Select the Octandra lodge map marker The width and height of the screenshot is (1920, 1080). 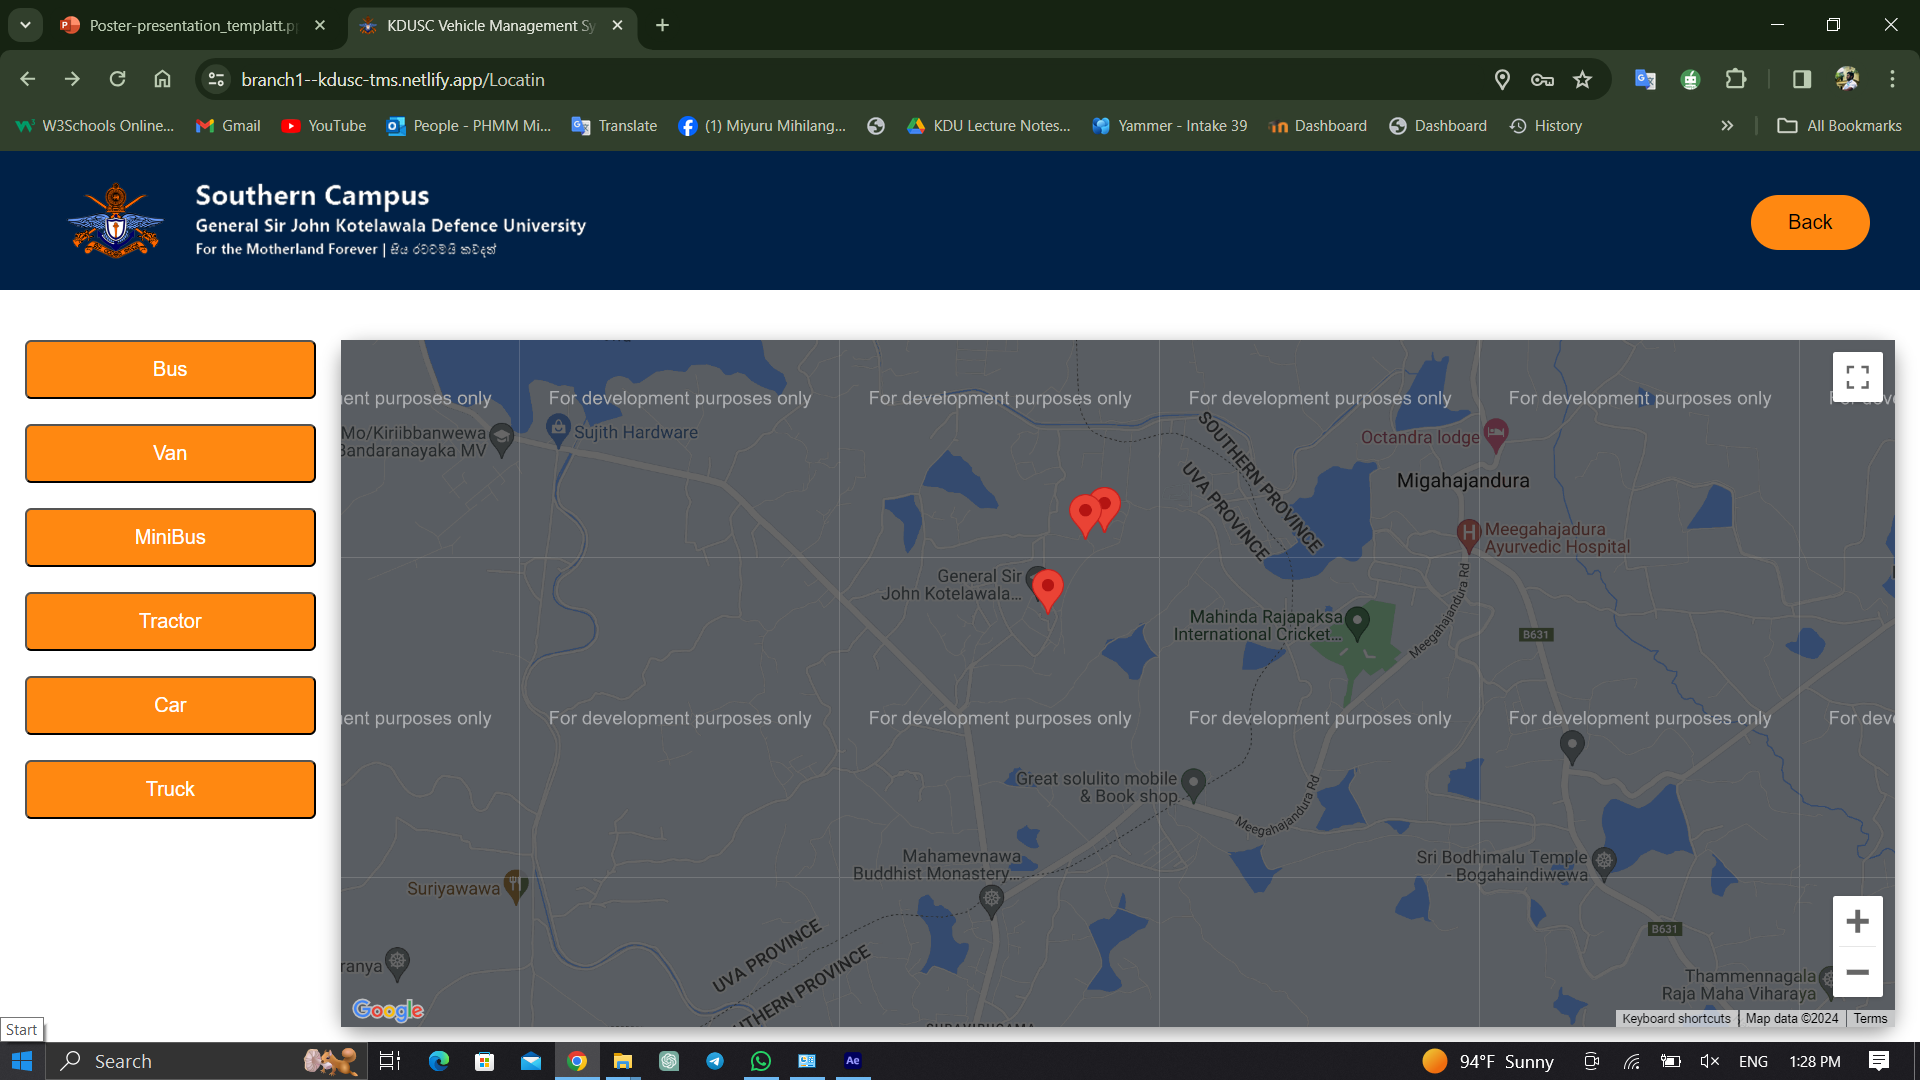tap(1495, 433)
